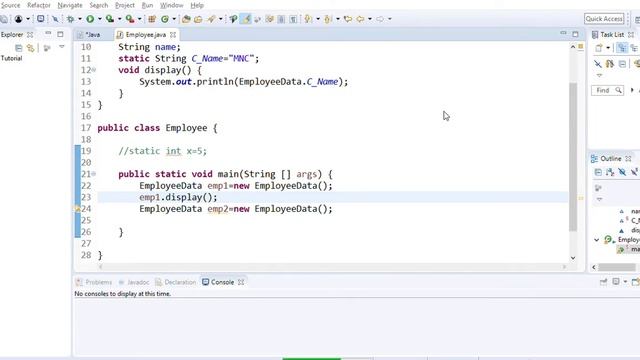Screen dimensions: 640x360
Task: Run the program with green Run button
Action: tap(90, 19)
